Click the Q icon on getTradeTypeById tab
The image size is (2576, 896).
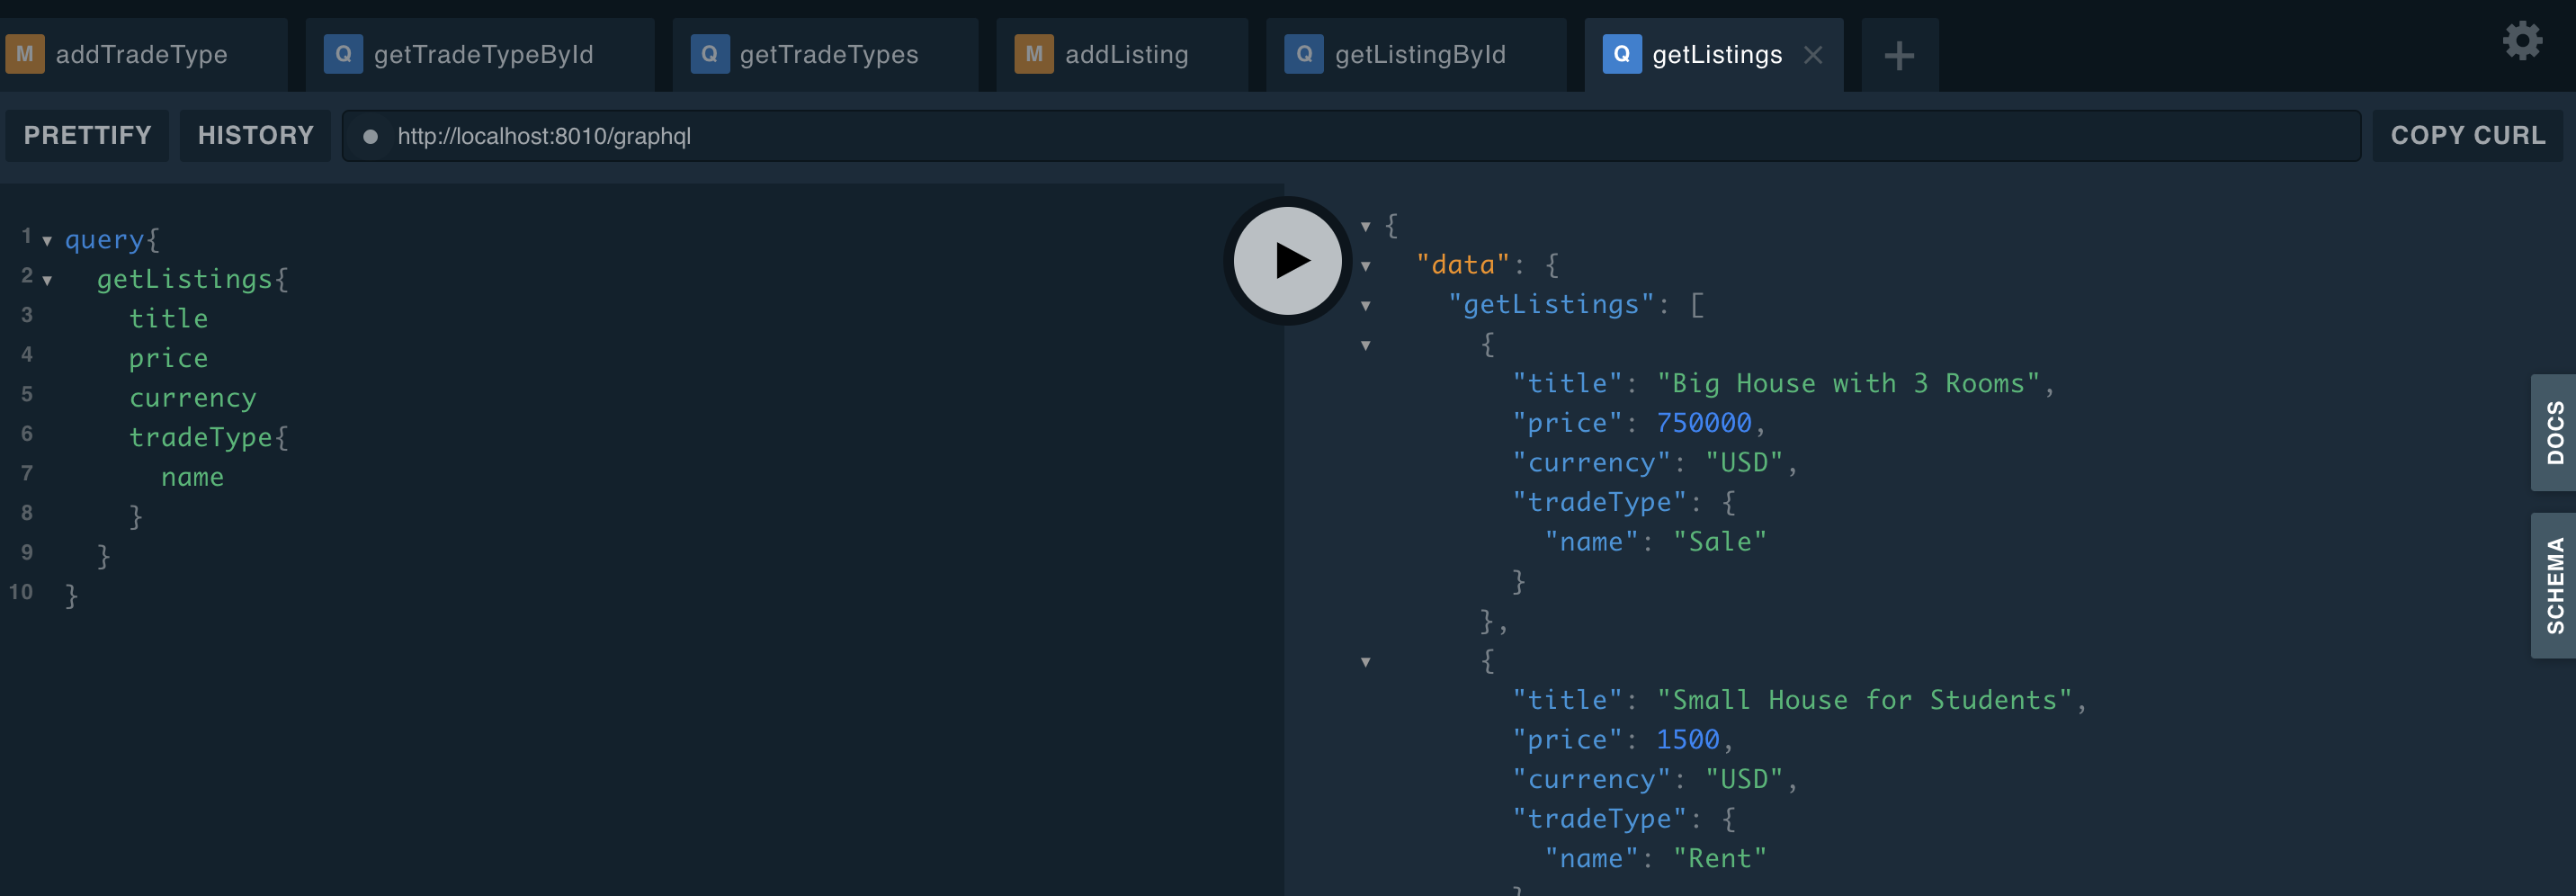(343, 54)
